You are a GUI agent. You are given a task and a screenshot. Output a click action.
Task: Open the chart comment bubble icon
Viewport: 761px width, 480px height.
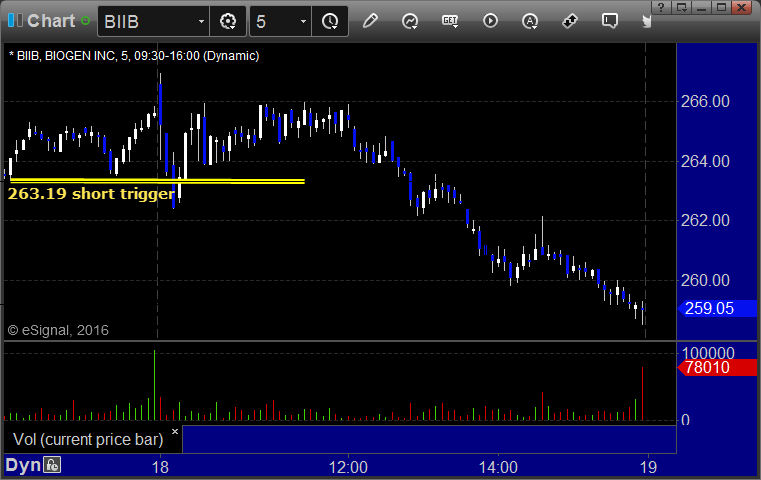610,21
